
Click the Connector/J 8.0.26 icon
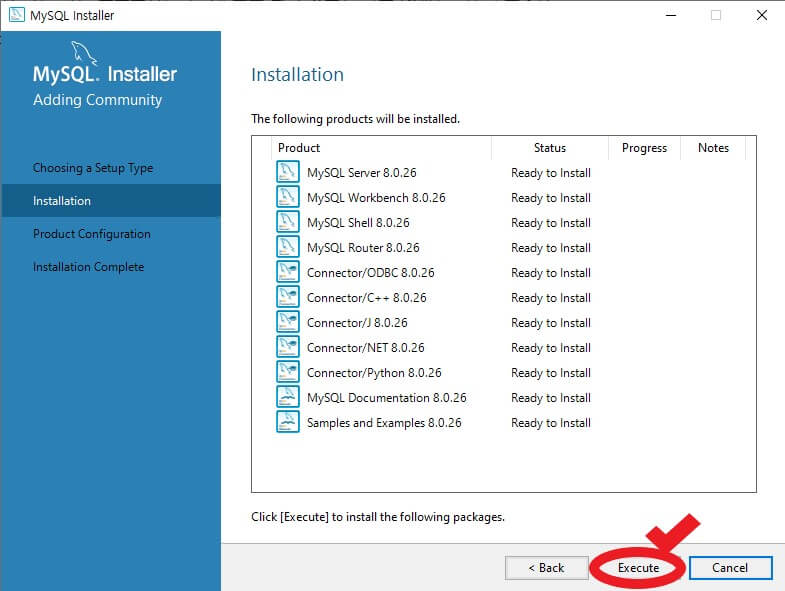tap(288, 322)
